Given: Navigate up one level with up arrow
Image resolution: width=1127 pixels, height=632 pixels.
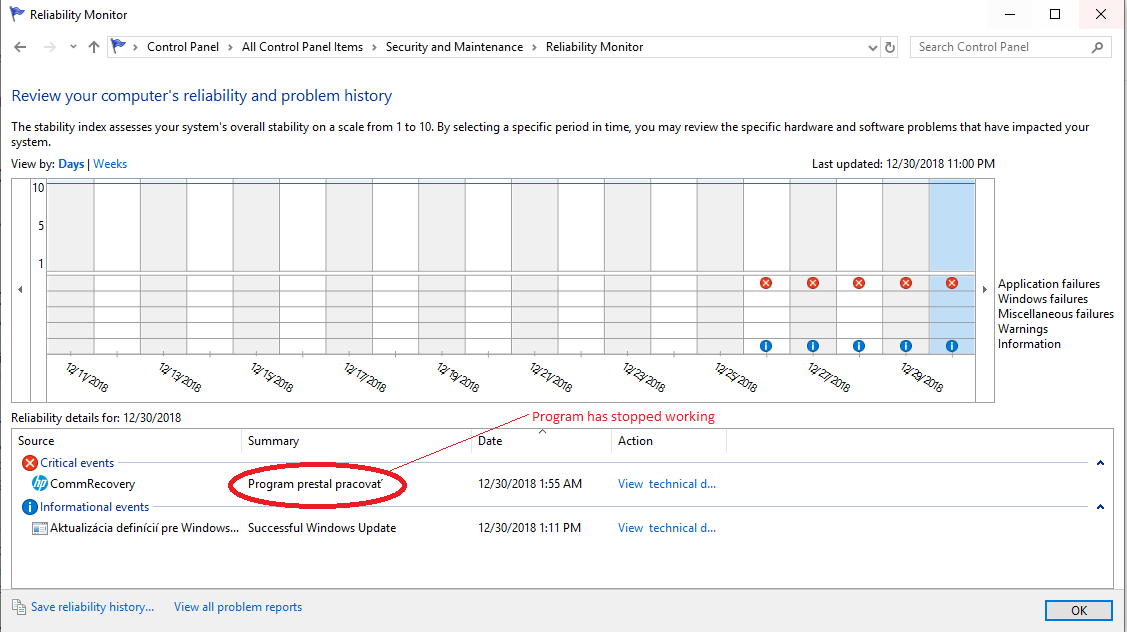Looking at the screenshot, I should [94, 47].
